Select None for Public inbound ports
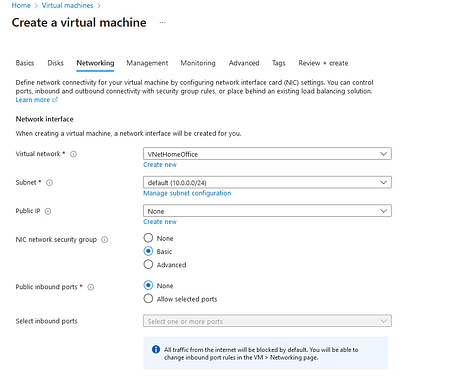Screen dimensions: 467x378 pyautogui.click(x=148, y=285)
